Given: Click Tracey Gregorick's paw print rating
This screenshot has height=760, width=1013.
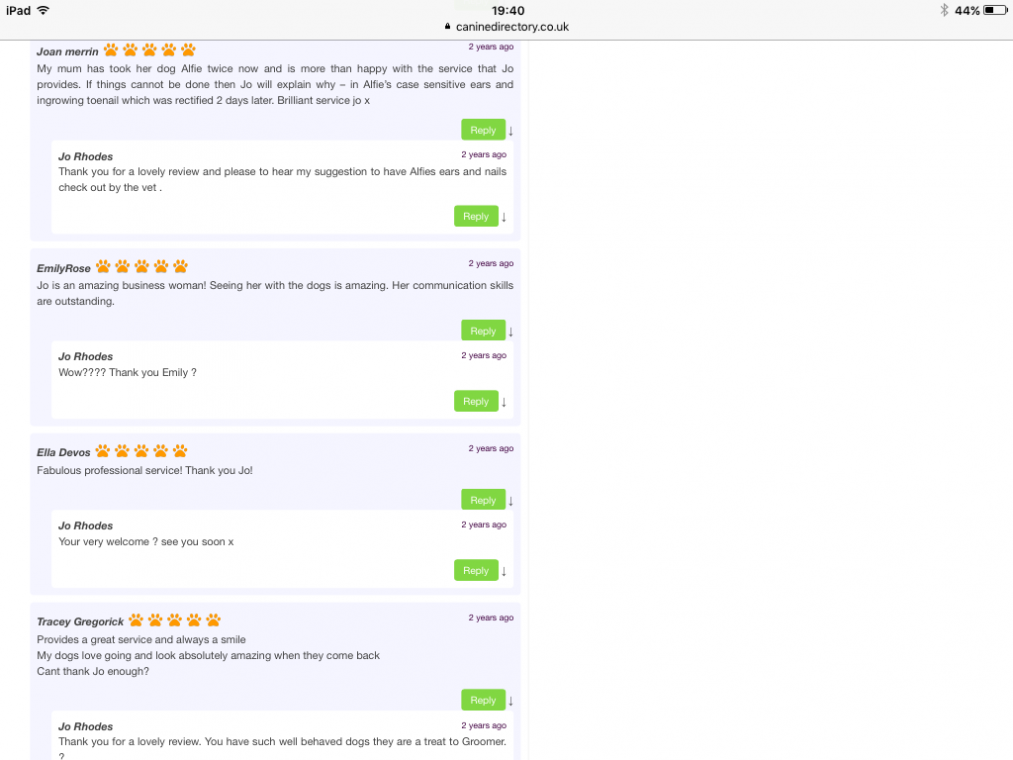Looking at the screenshot, I should [x=174, y=620].
